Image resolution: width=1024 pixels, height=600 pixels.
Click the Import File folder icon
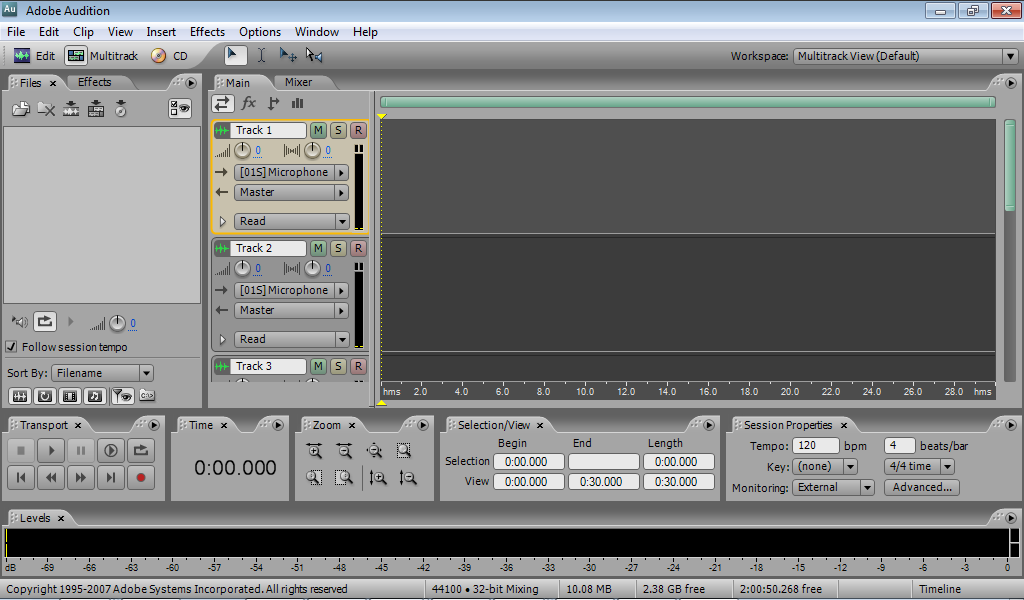pyautogui.click(x=21, y=108)
